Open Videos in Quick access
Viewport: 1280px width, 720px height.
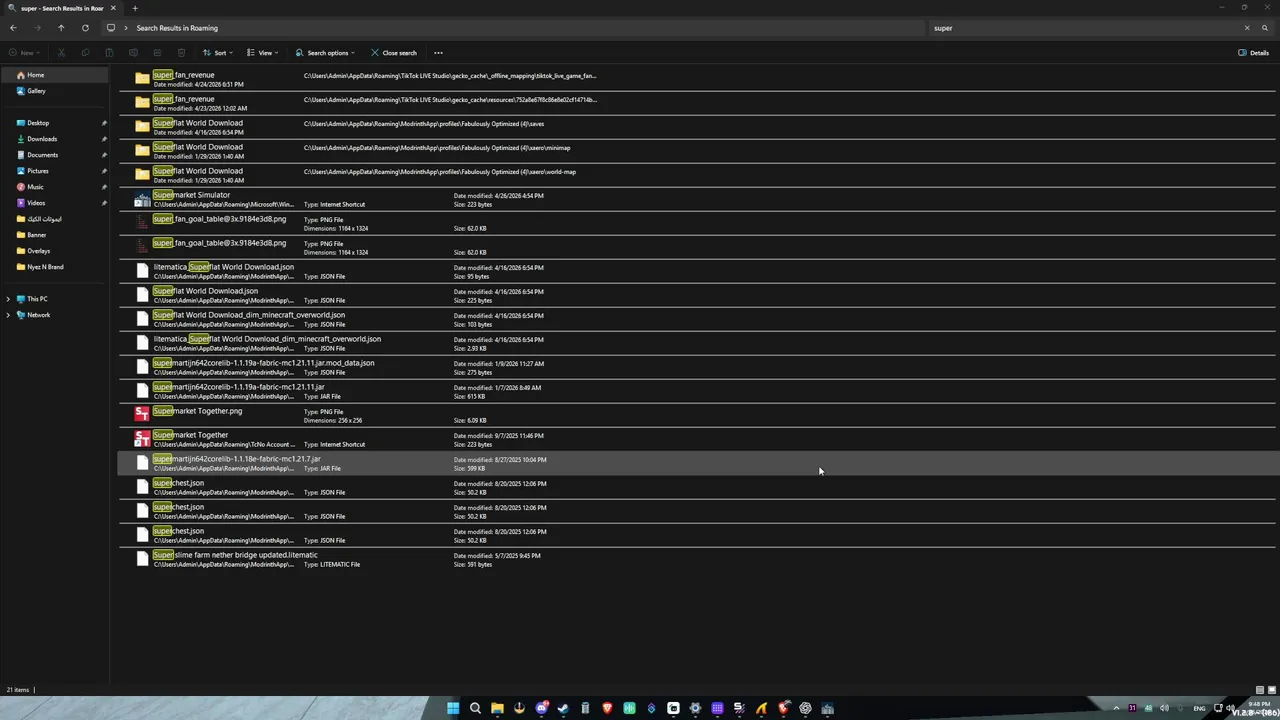[36, 203]
